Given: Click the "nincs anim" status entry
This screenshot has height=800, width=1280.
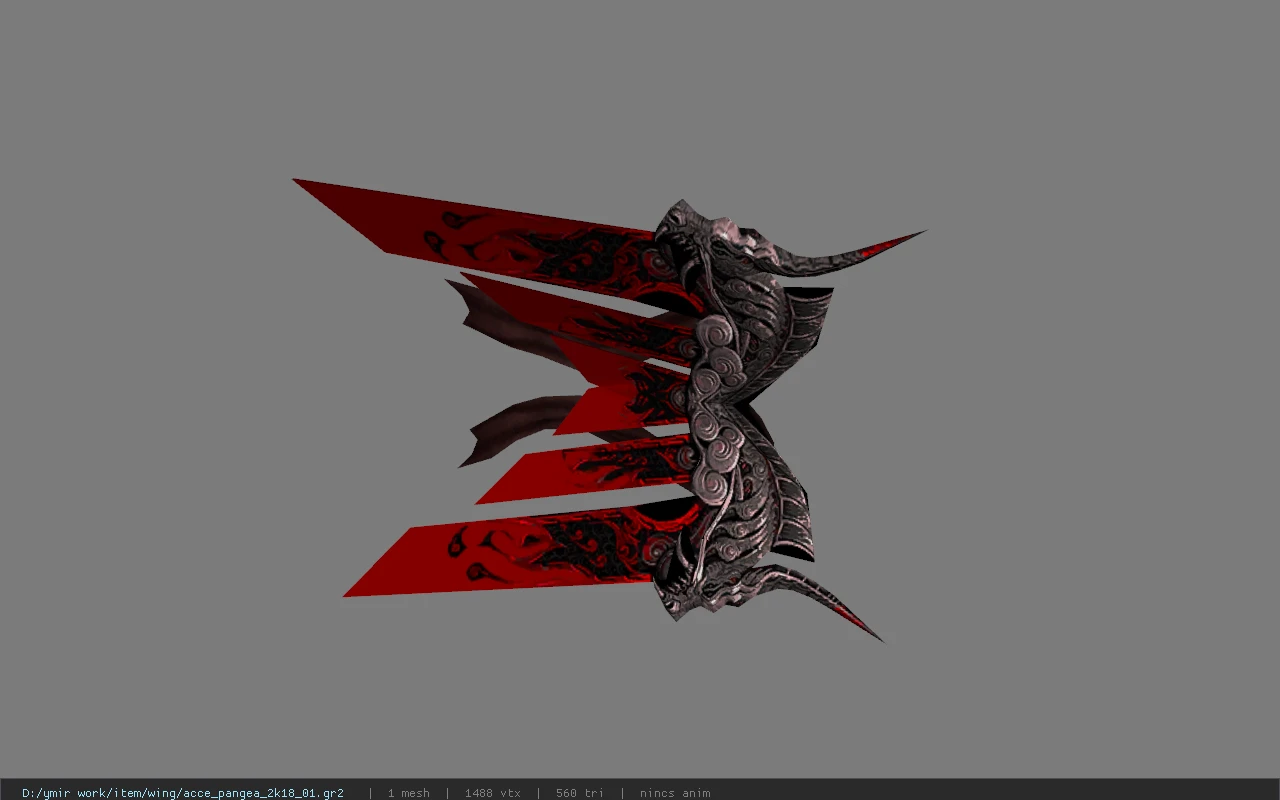Looking at the screenshot, I should tap(675, 793).
